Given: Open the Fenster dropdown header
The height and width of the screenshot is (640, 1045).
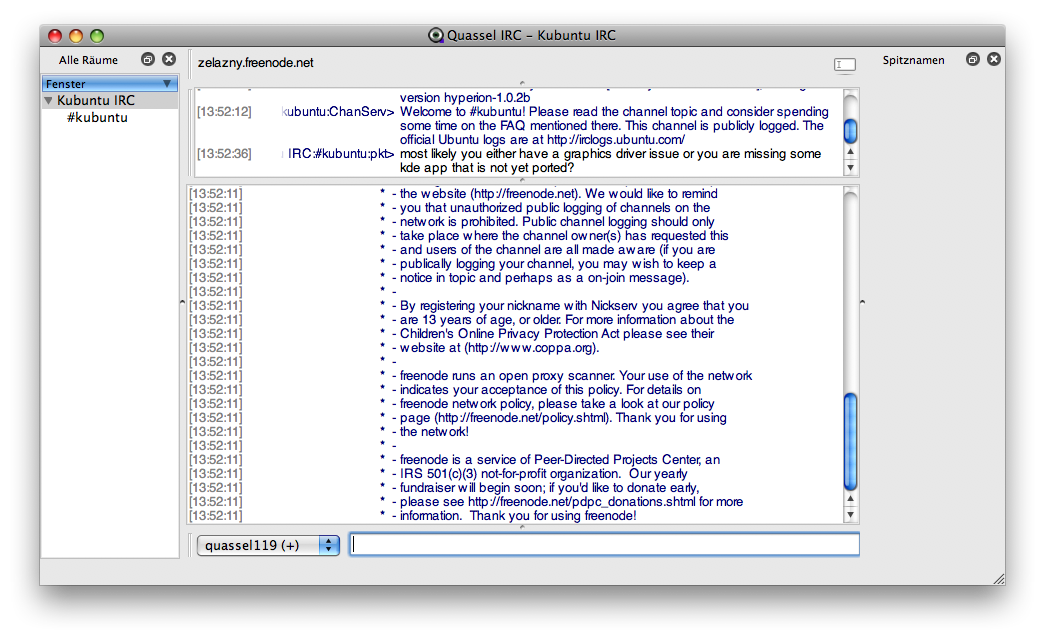Looking at the screenshot, I should click(x=110, y=84).
